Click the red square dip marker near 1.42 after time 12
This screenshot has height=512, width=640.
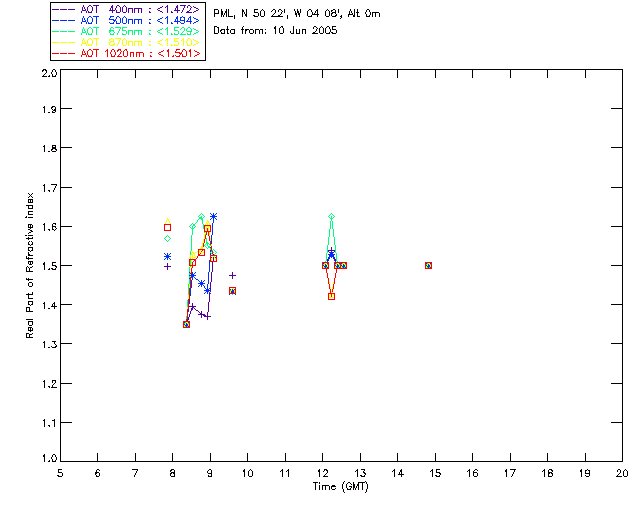click(x=331, y=296)
